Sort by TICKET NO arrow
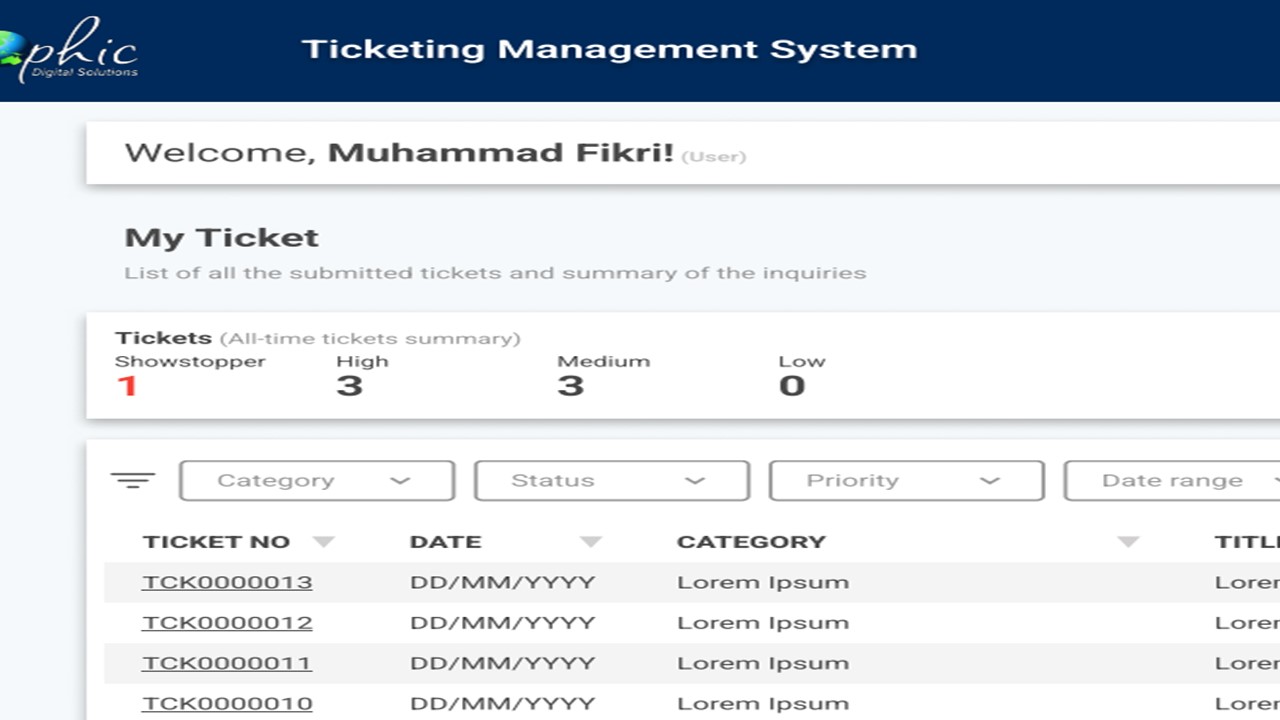 tap(323, 542)
